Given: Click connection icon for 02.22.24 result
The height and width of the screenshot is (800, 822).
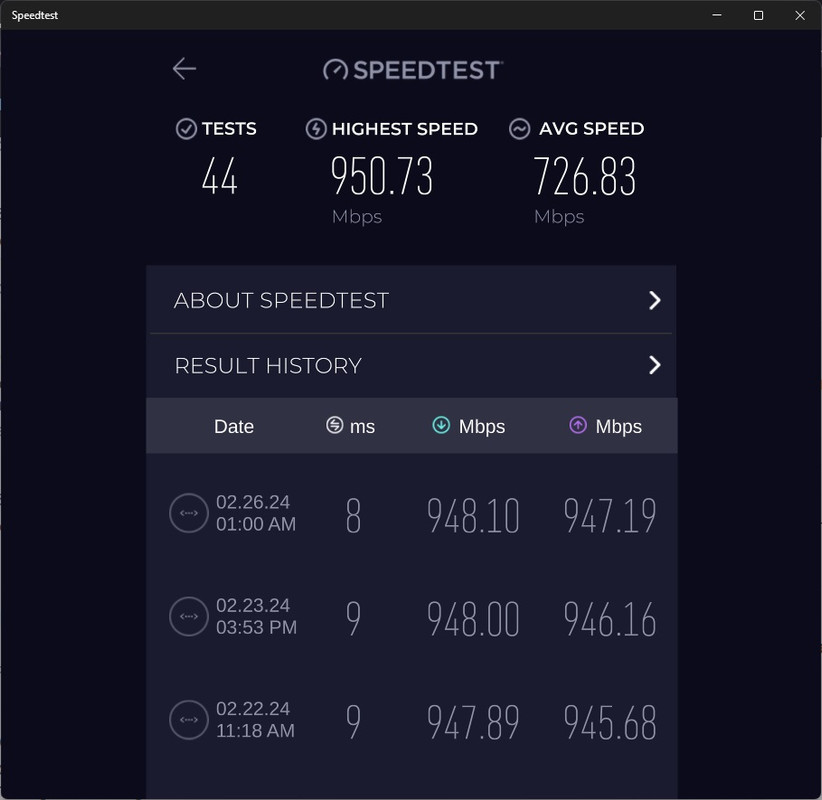Looking at the screenshot, I should (189, 719).
